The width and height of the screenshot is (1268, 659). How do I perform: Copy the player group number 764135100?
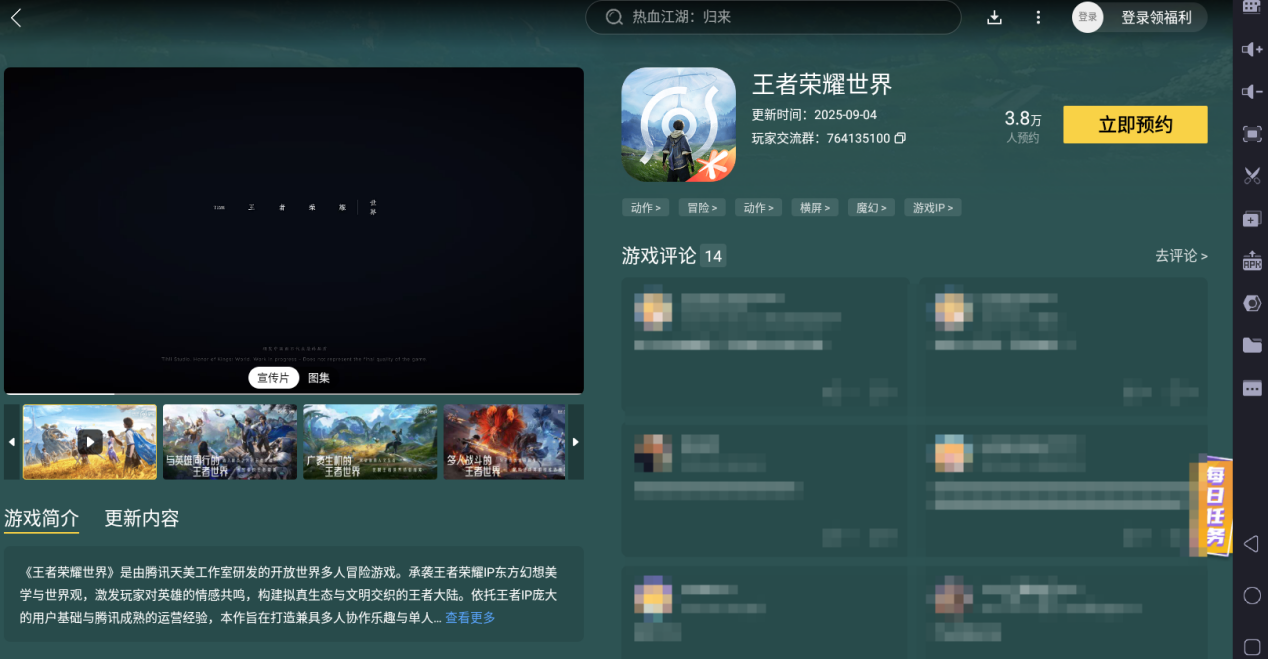(x=900, y=138)
